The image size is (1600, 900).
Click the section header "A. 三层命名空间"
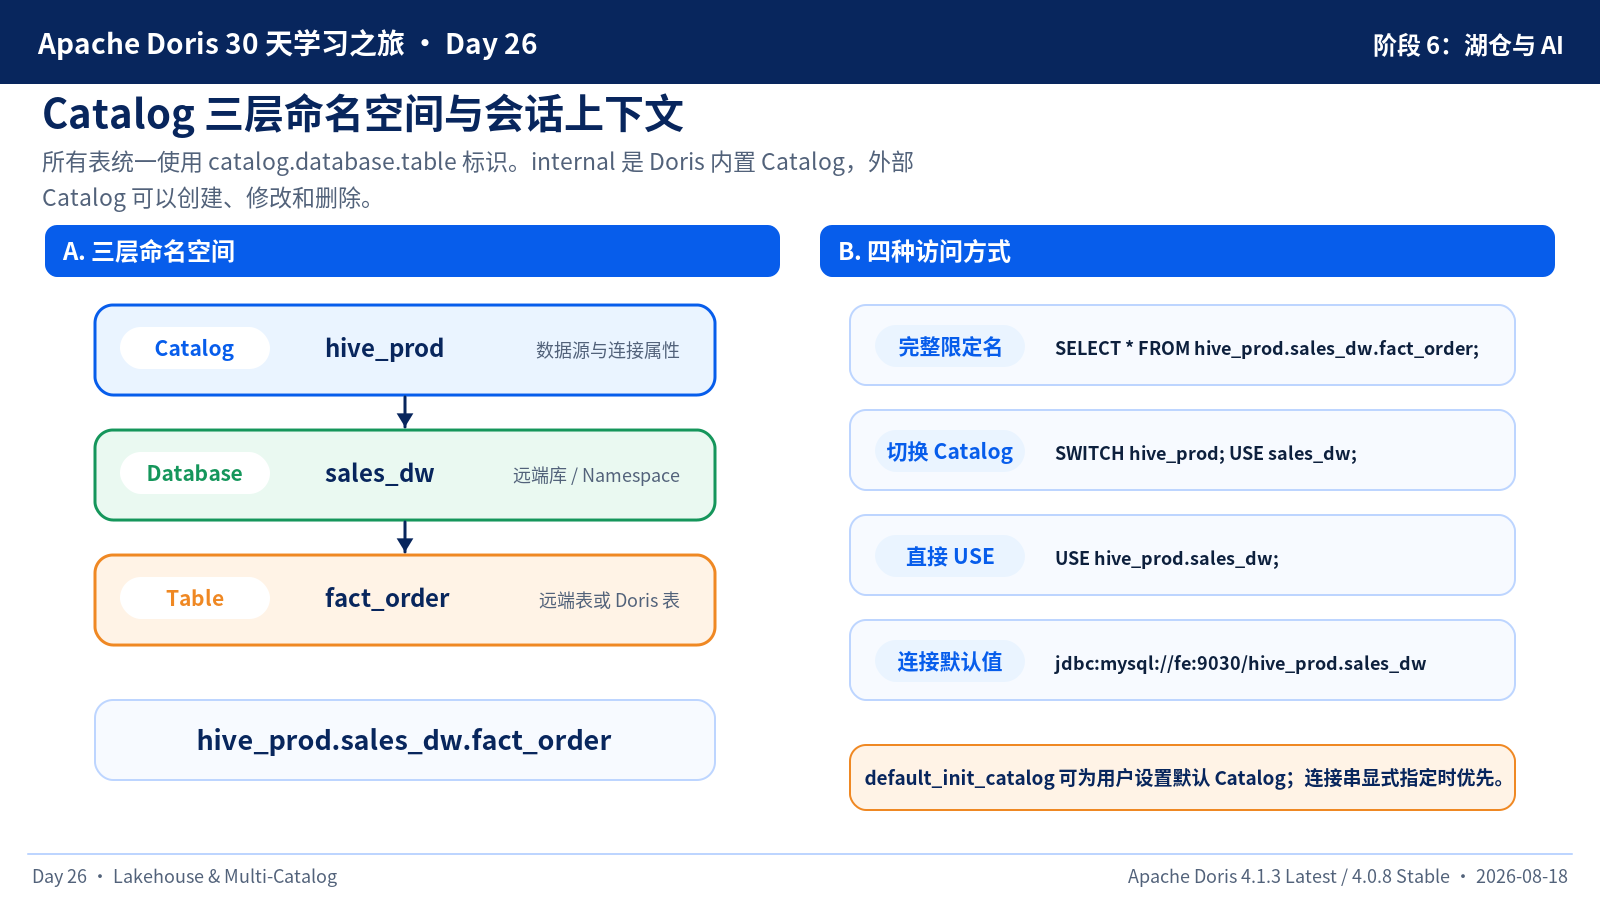(412, 251)
